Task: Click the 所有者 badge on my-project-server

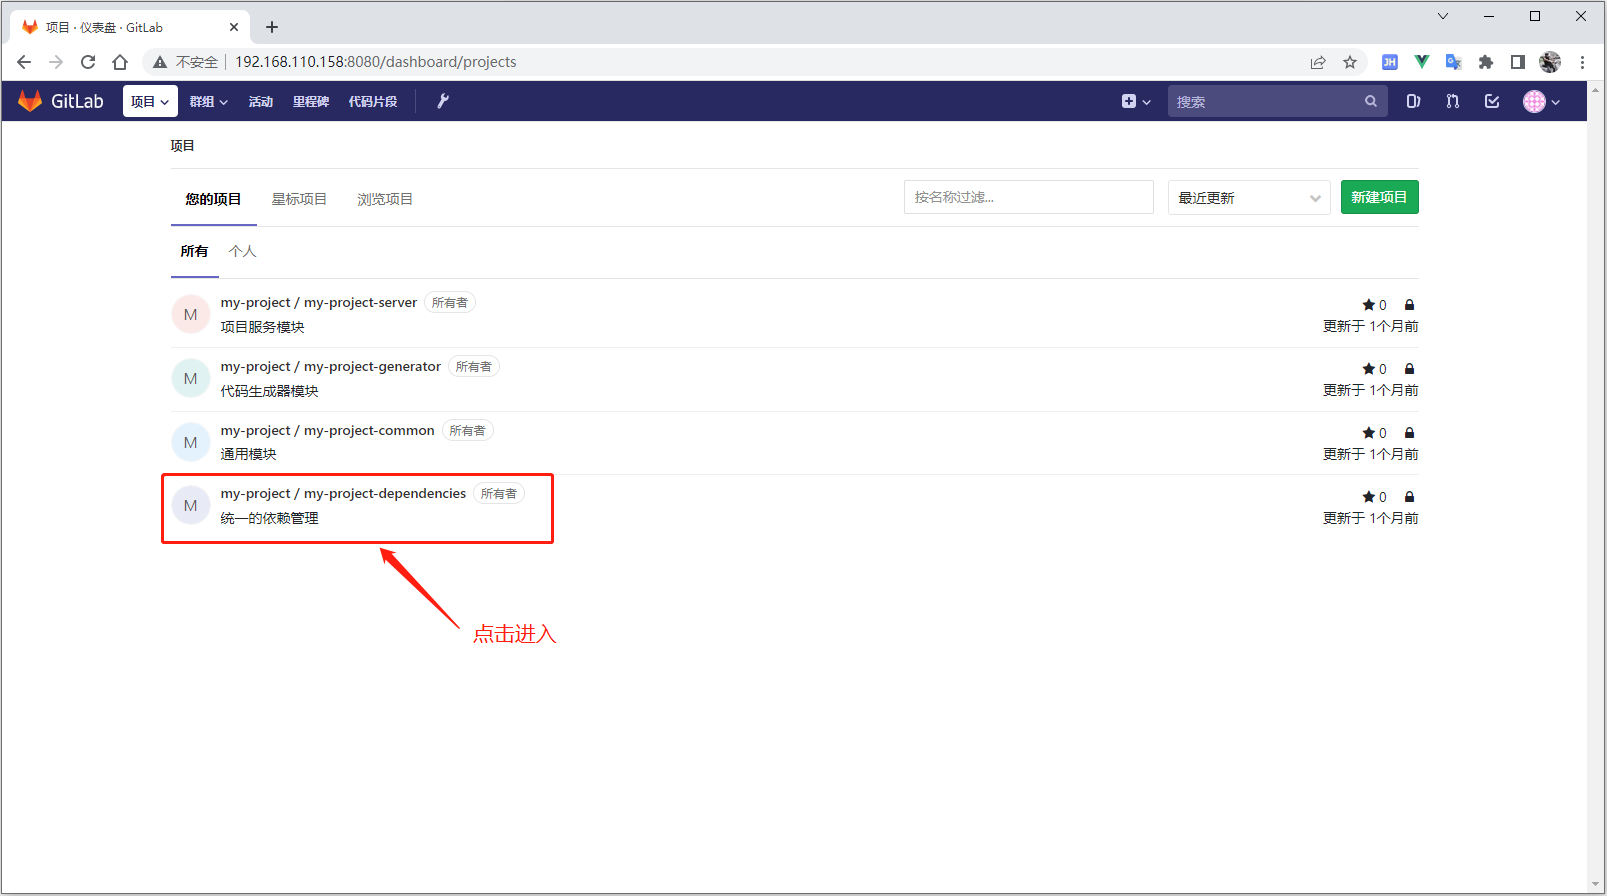Action: 450,303
